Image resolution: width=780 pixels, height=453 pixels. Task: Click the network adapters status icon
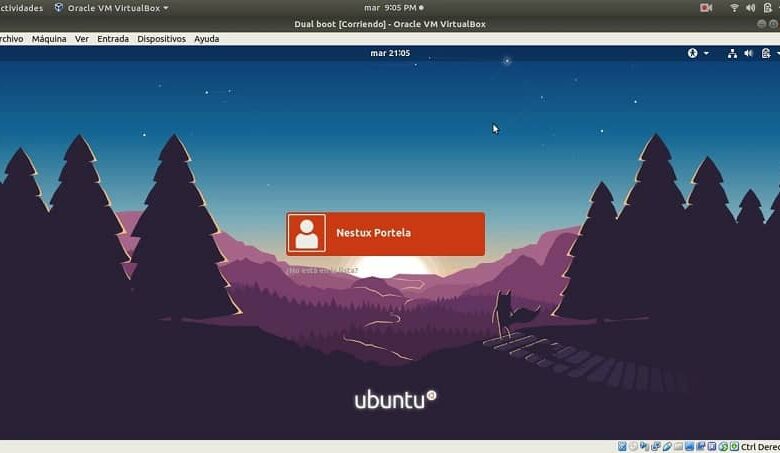(x=656, y=447)
